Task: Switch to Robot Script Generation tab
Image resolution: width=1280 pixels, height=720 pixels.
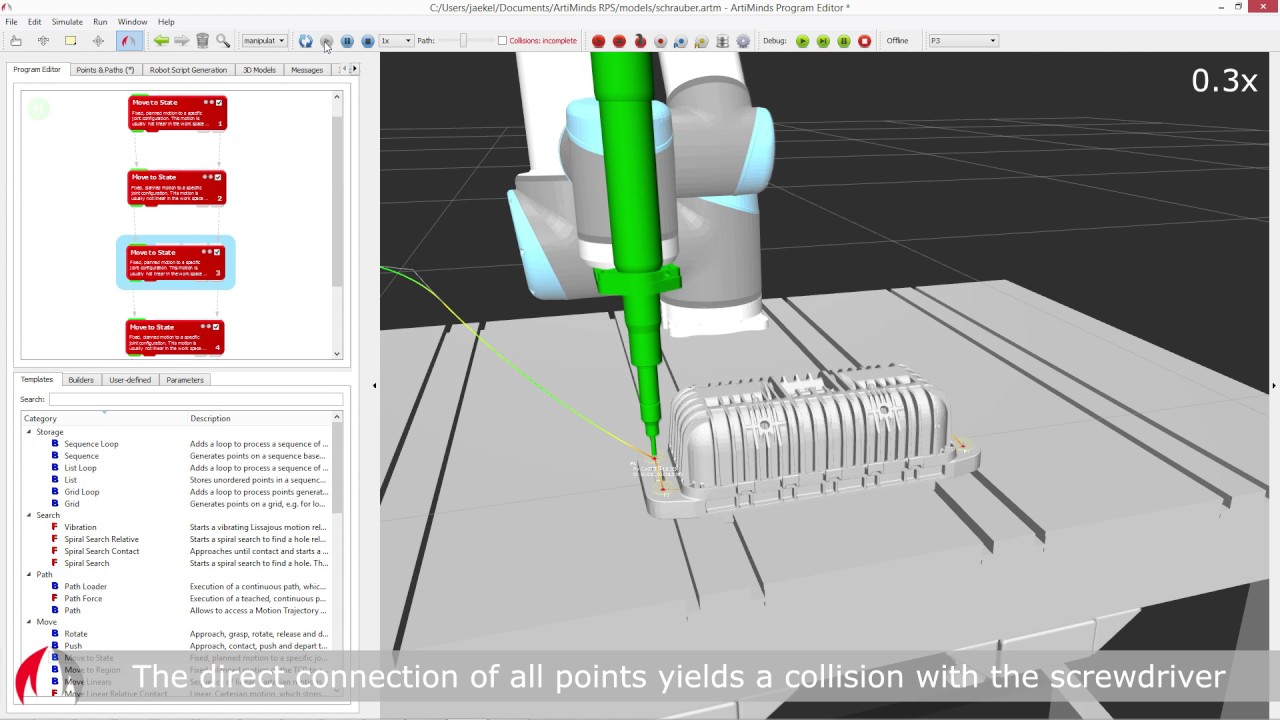Action: [x=188, y=70]
